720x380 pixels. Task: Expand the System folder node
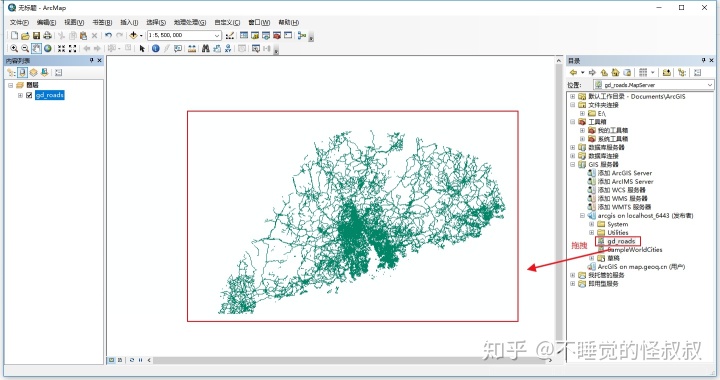coord(591,224)
